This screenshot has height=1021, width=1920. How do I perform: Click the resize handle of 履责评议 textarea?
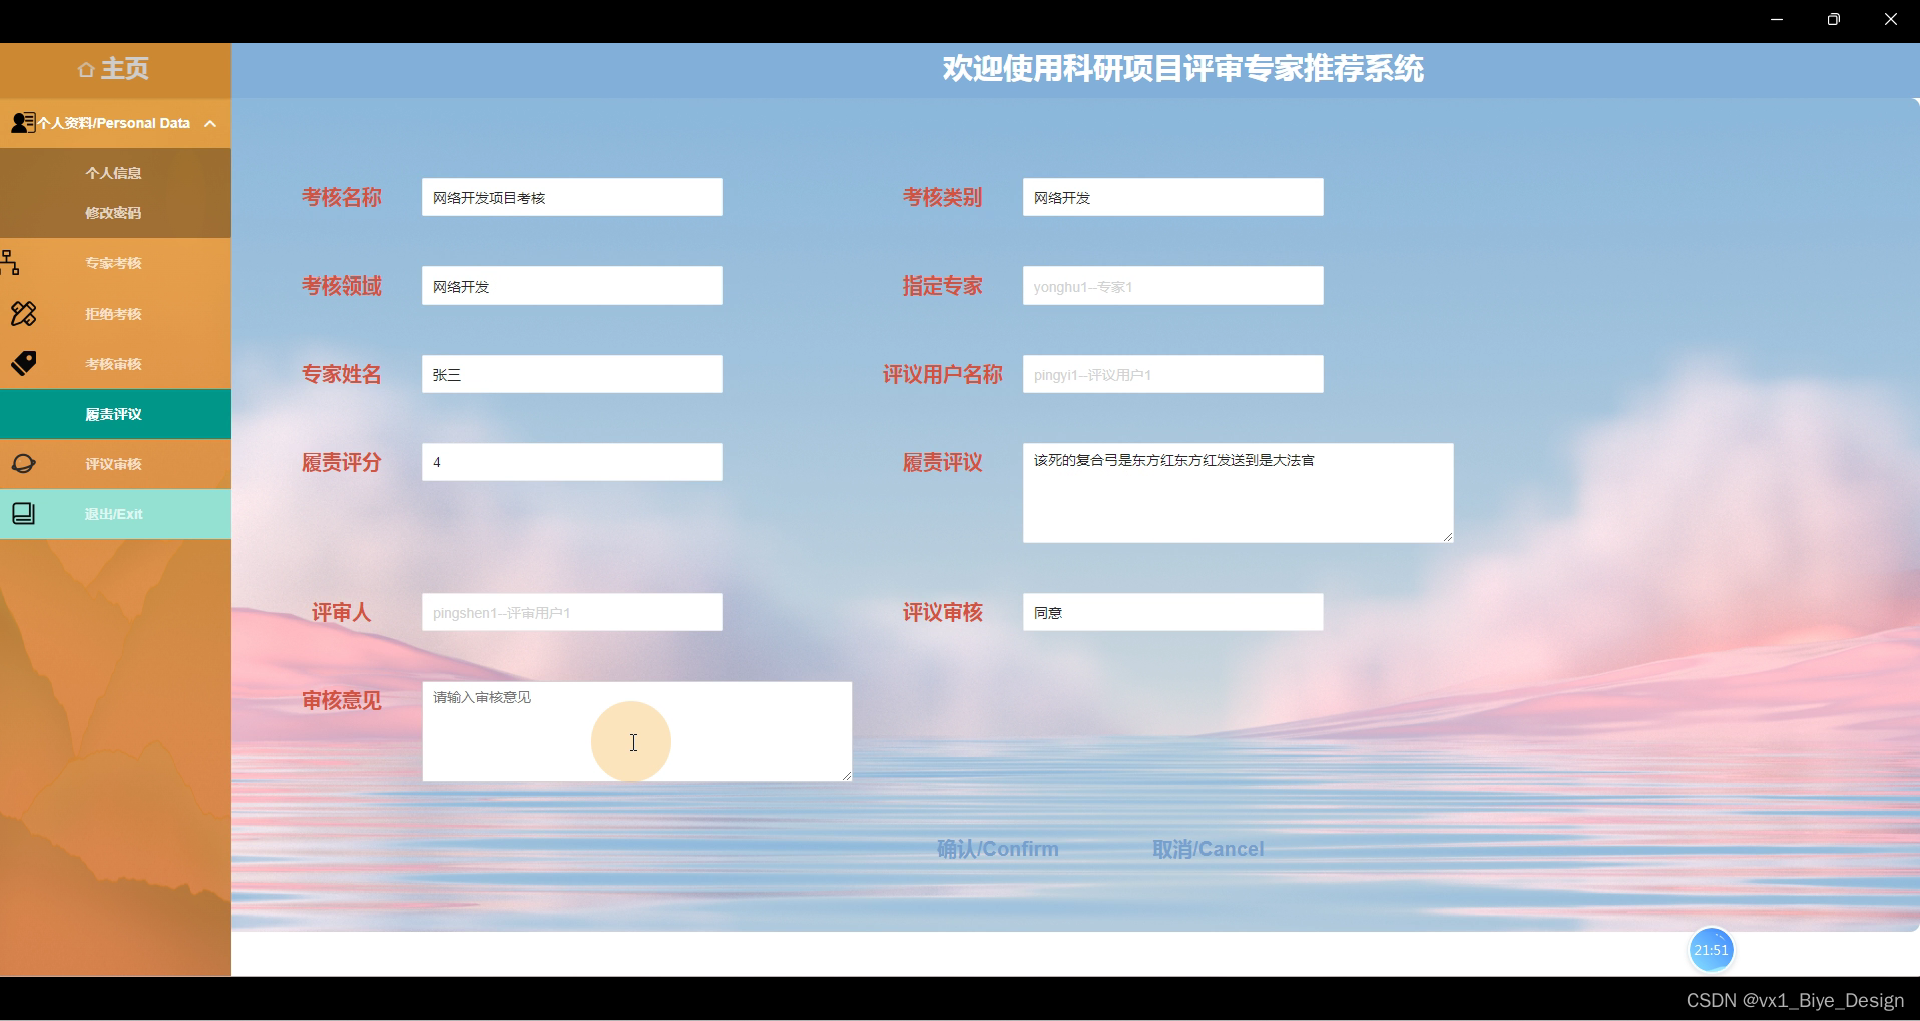click(x=1448, y=537)
